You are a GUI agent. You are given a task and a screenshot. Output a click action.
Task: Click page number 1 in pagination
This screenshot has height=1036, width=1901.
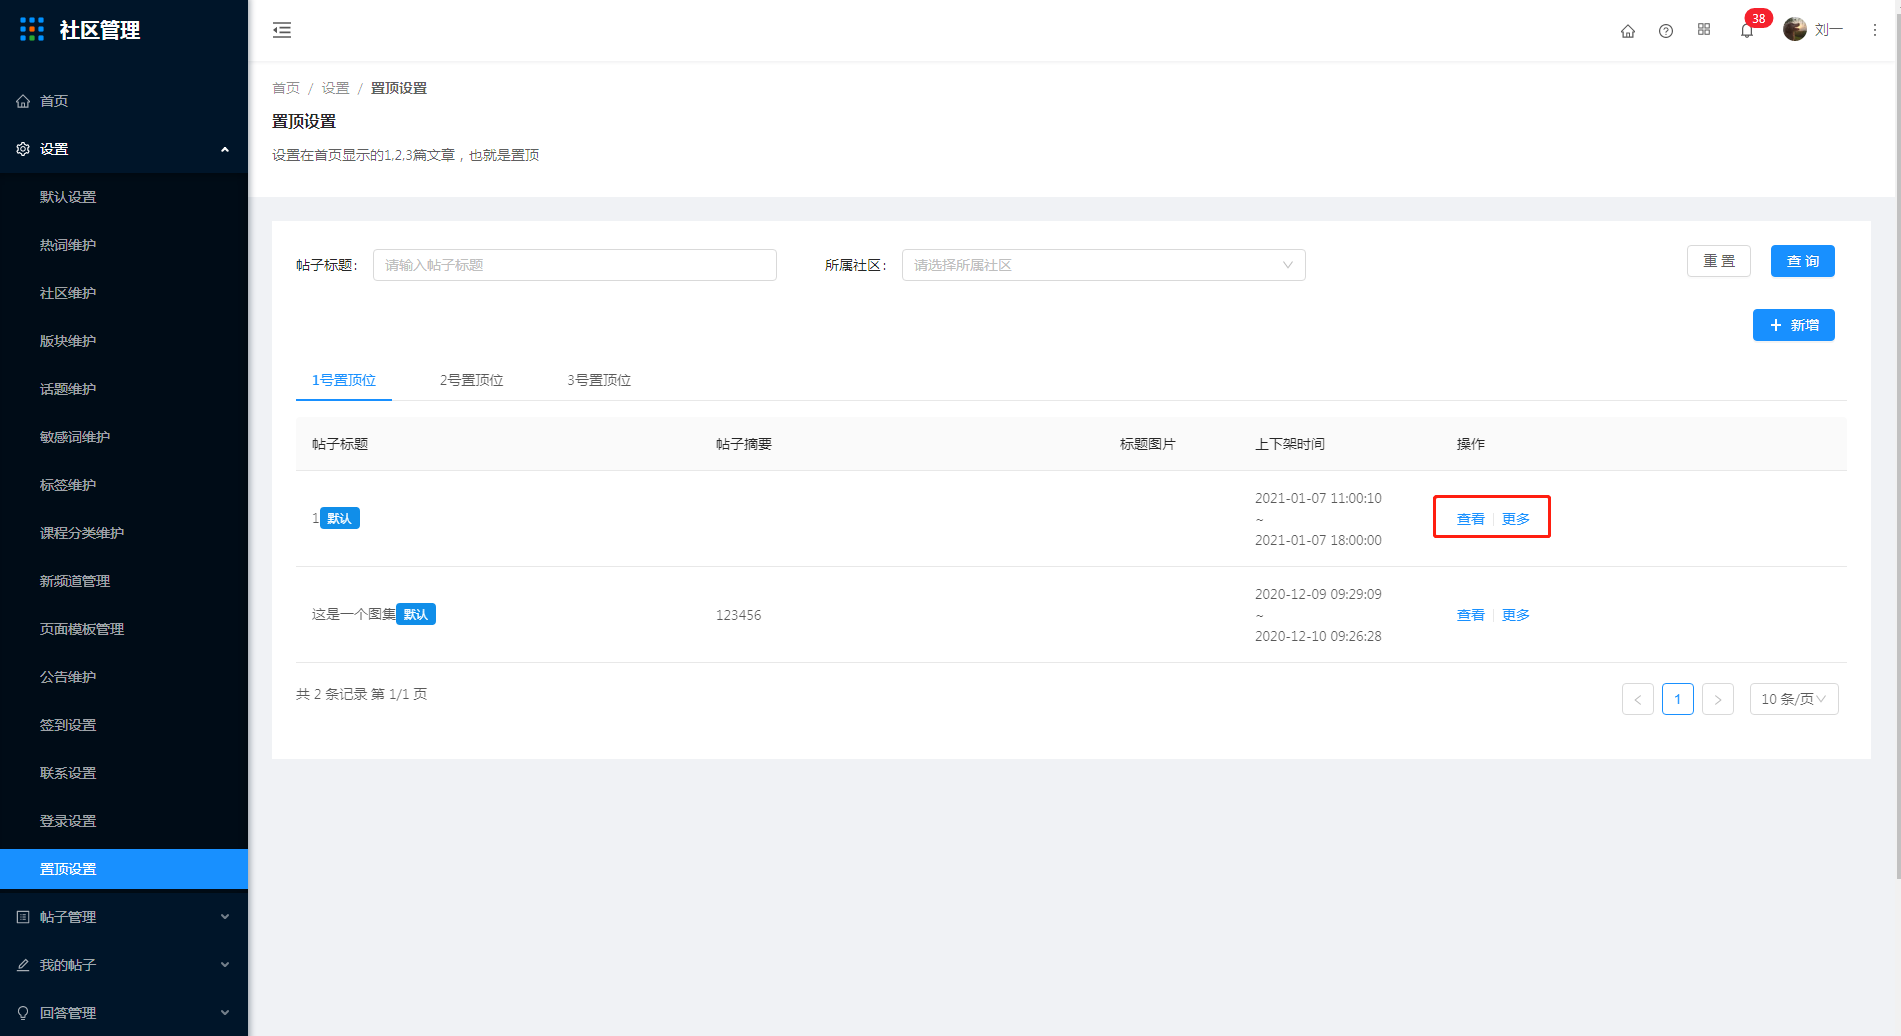pos(1678,699)
